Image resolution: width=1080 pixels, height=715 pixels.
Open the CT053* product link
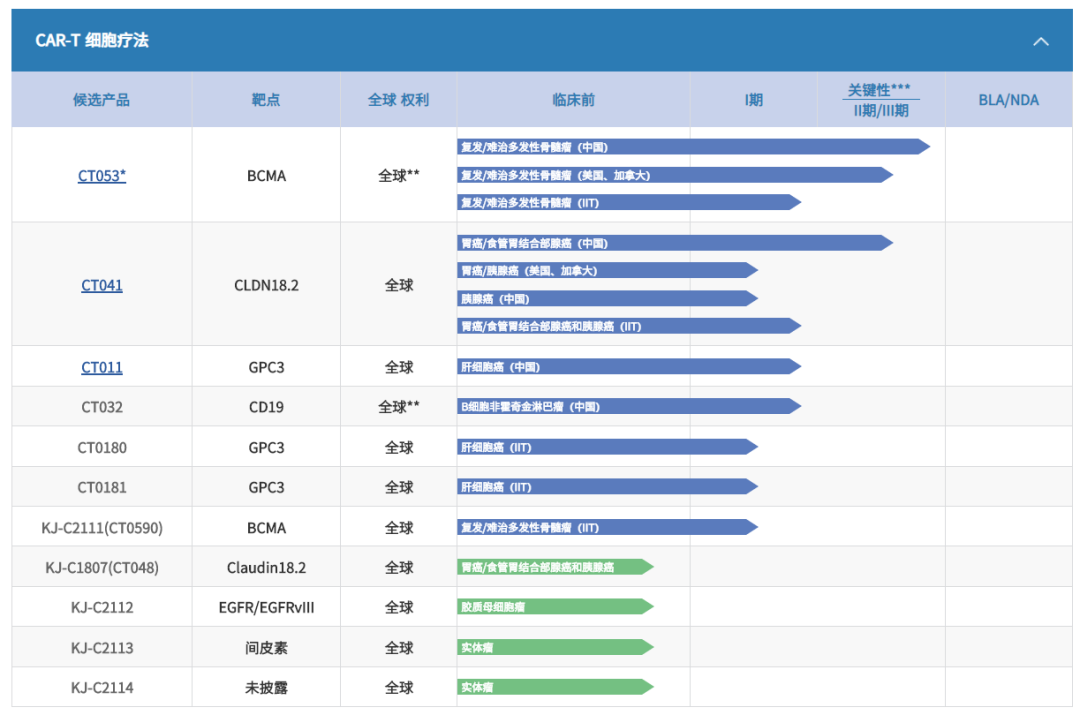102,176
